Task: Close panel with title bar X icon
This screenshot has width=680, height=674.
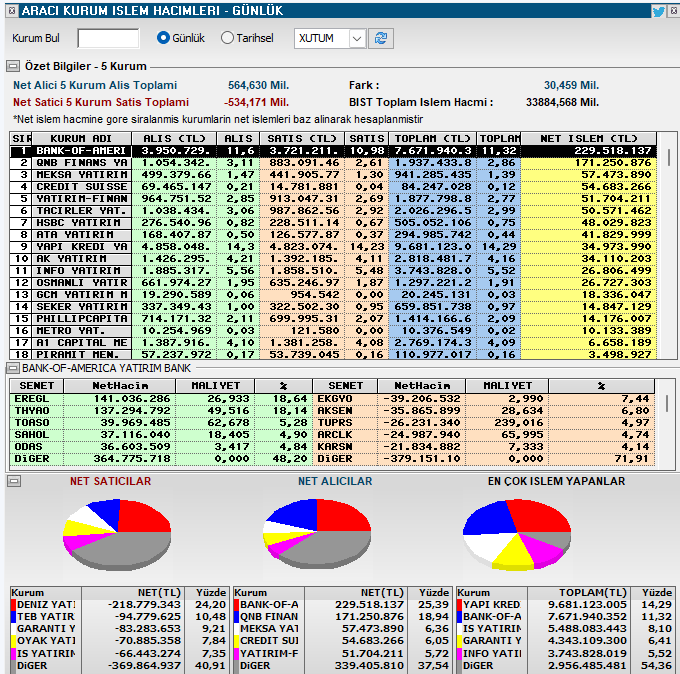Action: tap(673, 10)
